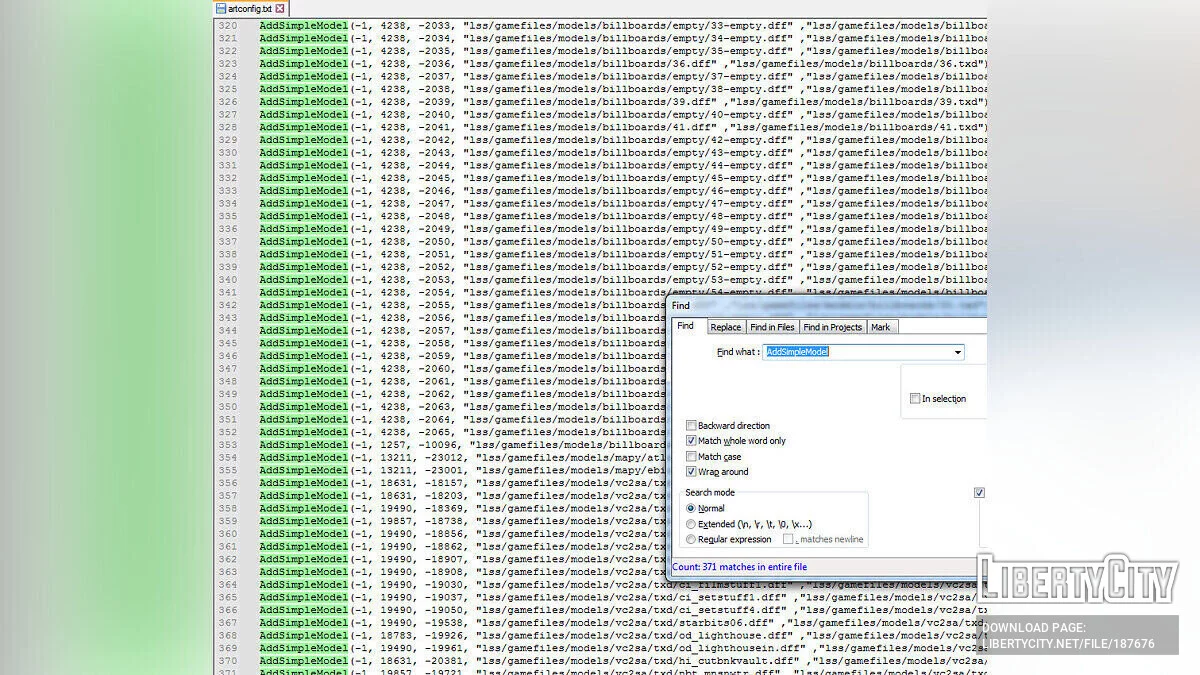The width and height of the screenshot is (1200, 675).
Task: Select Extended search mode radio button
Action: 691,524
